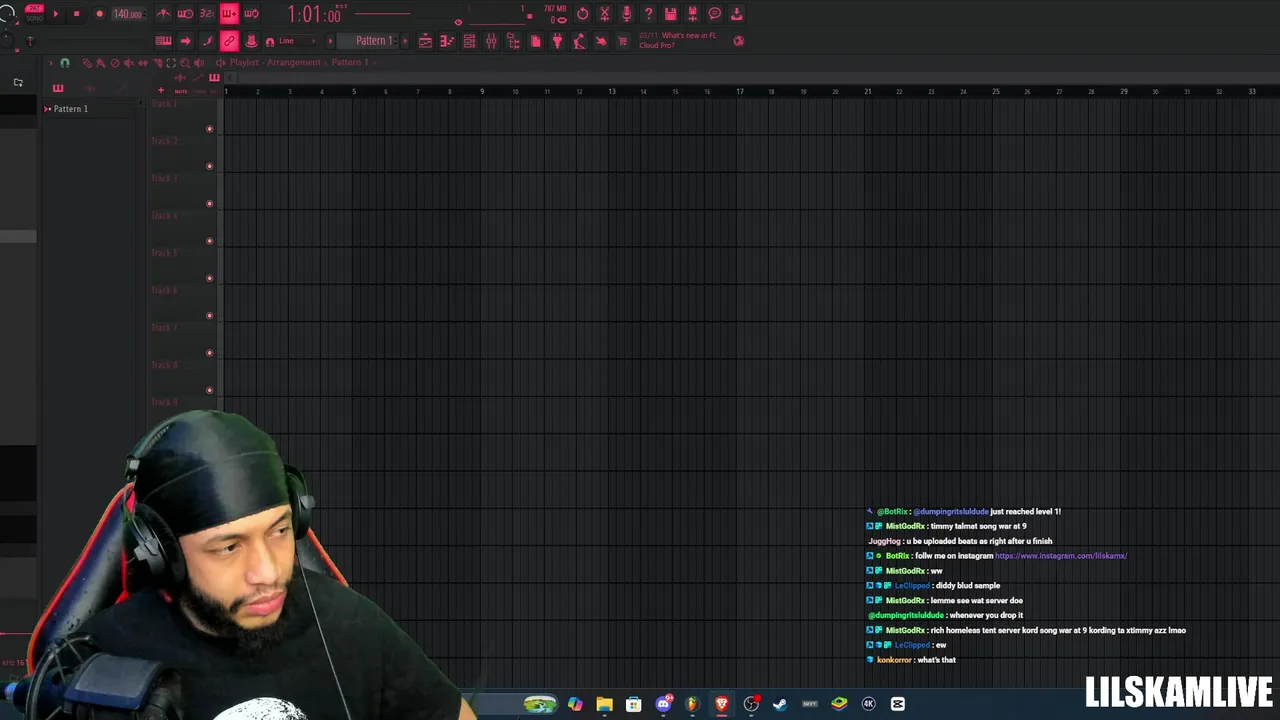Click the Play button in transport

click(56, 14)
